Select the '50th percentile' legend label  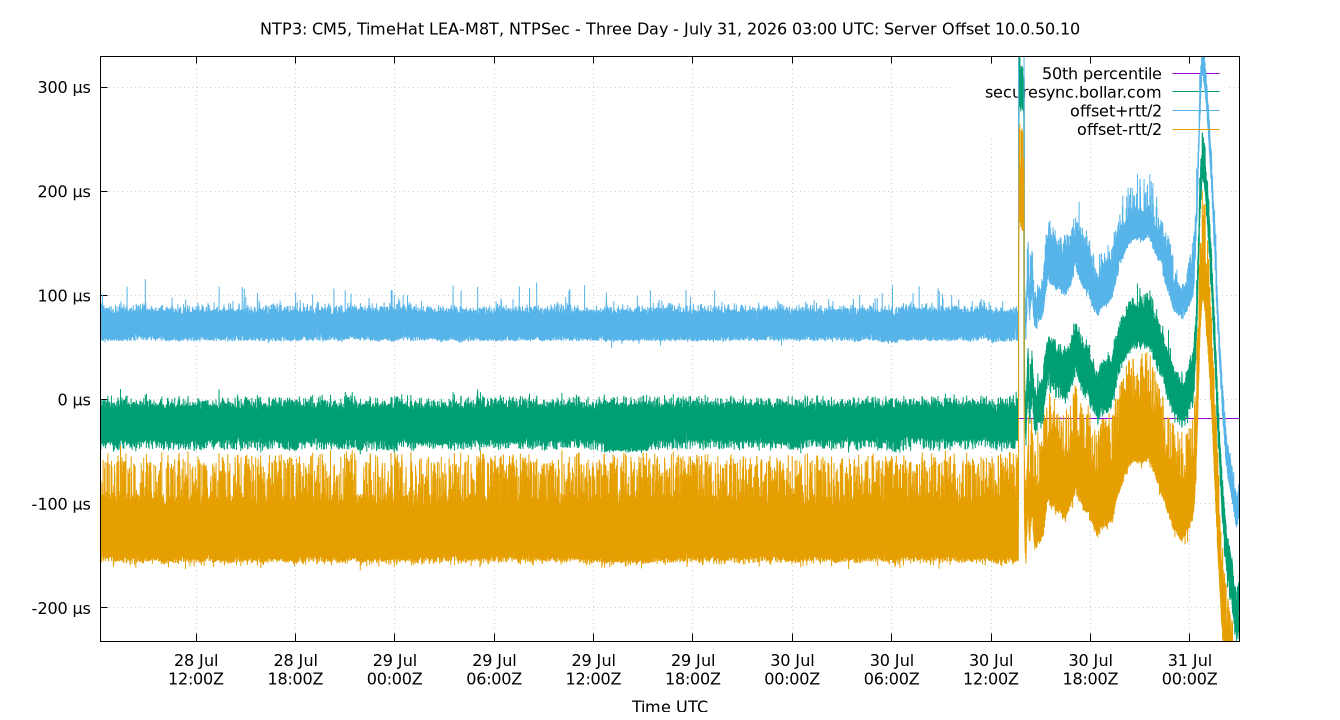tap(1101, 74)
